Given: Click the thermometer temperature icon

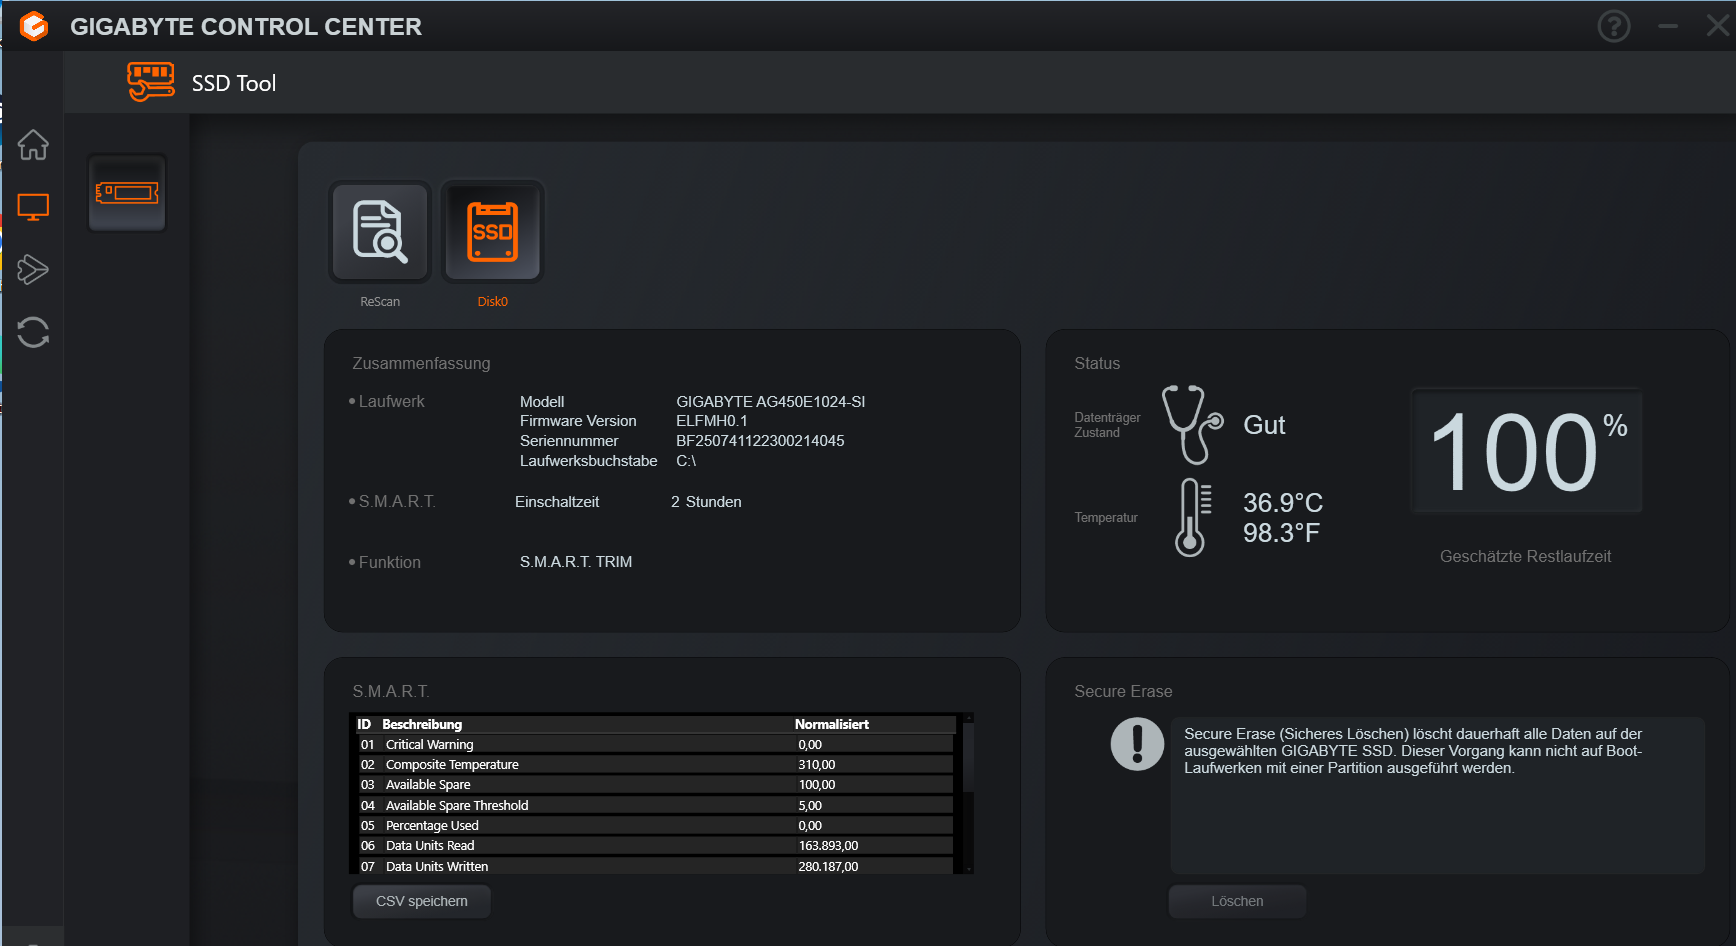Looking at the screenshot, I should (x=1193, y=517).
